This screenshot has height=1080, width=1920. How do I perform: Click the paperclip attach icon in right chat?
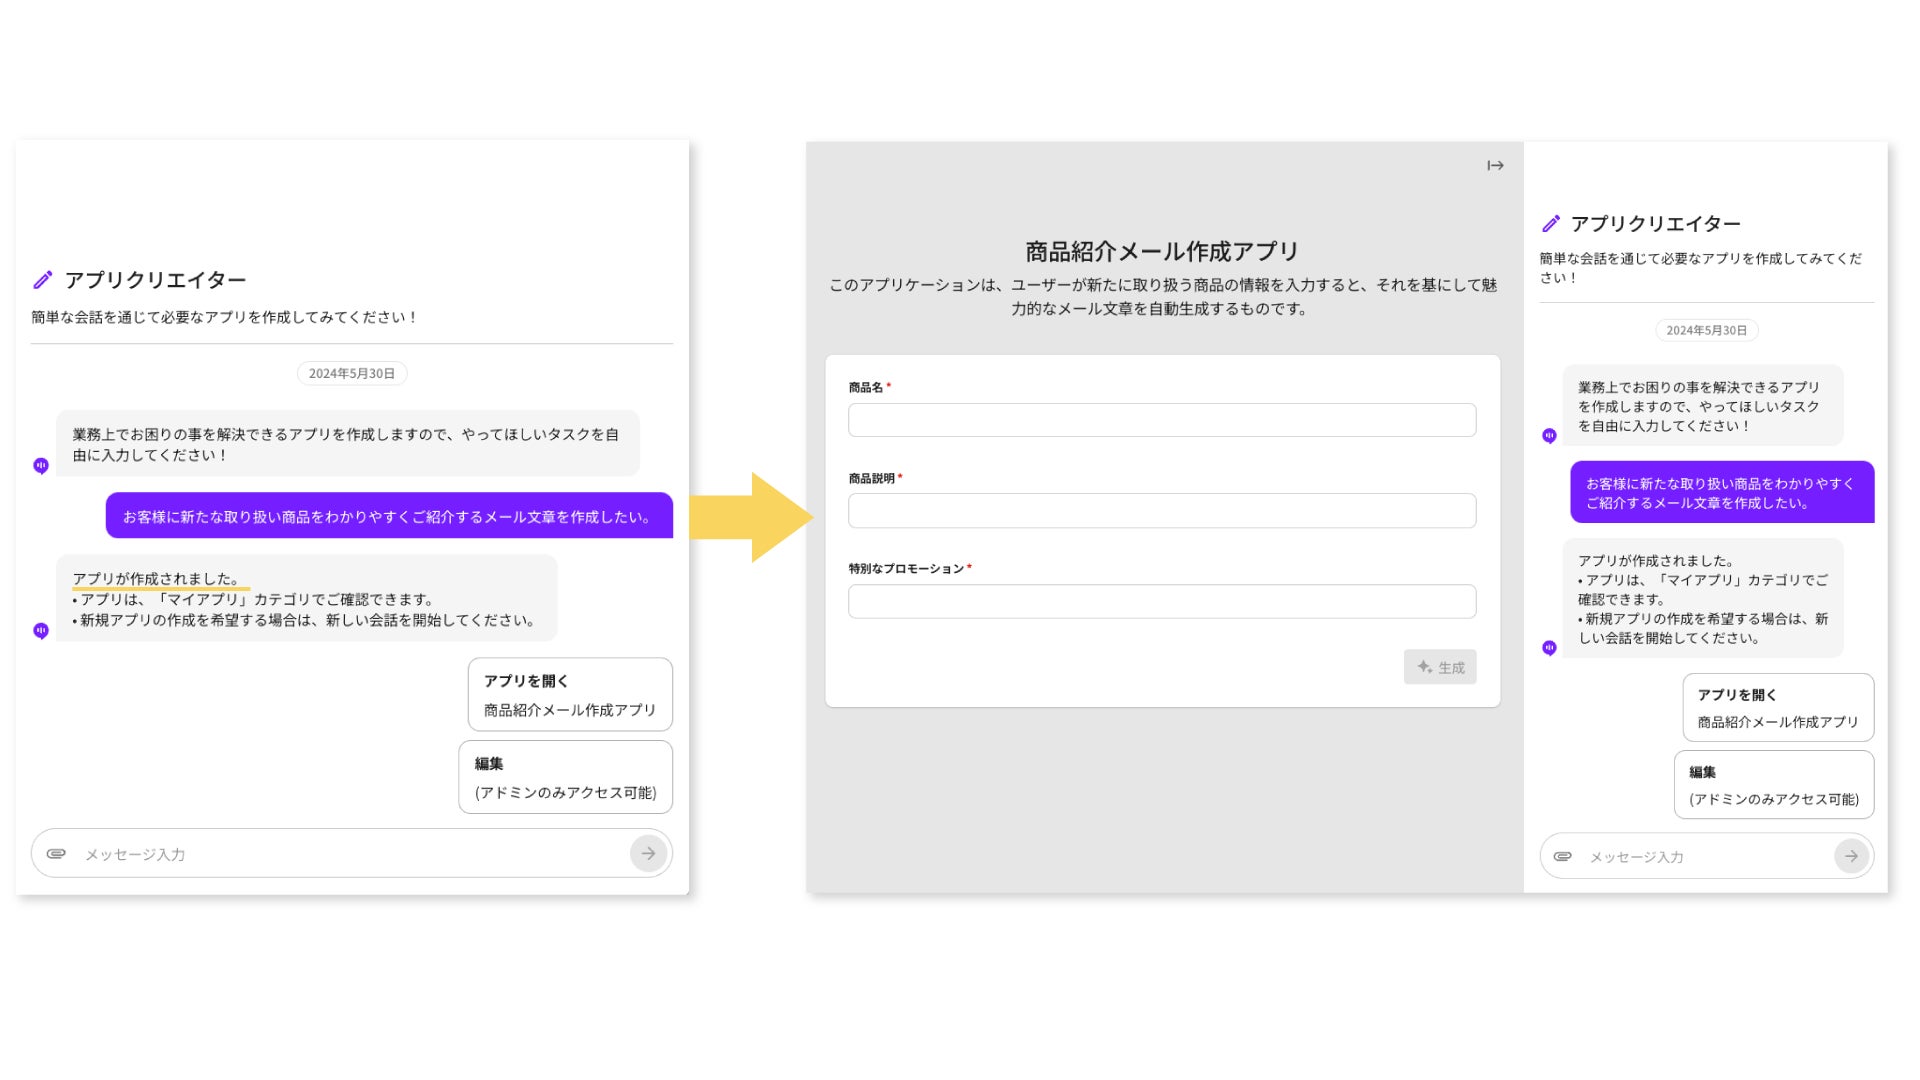pos(1562,857)
